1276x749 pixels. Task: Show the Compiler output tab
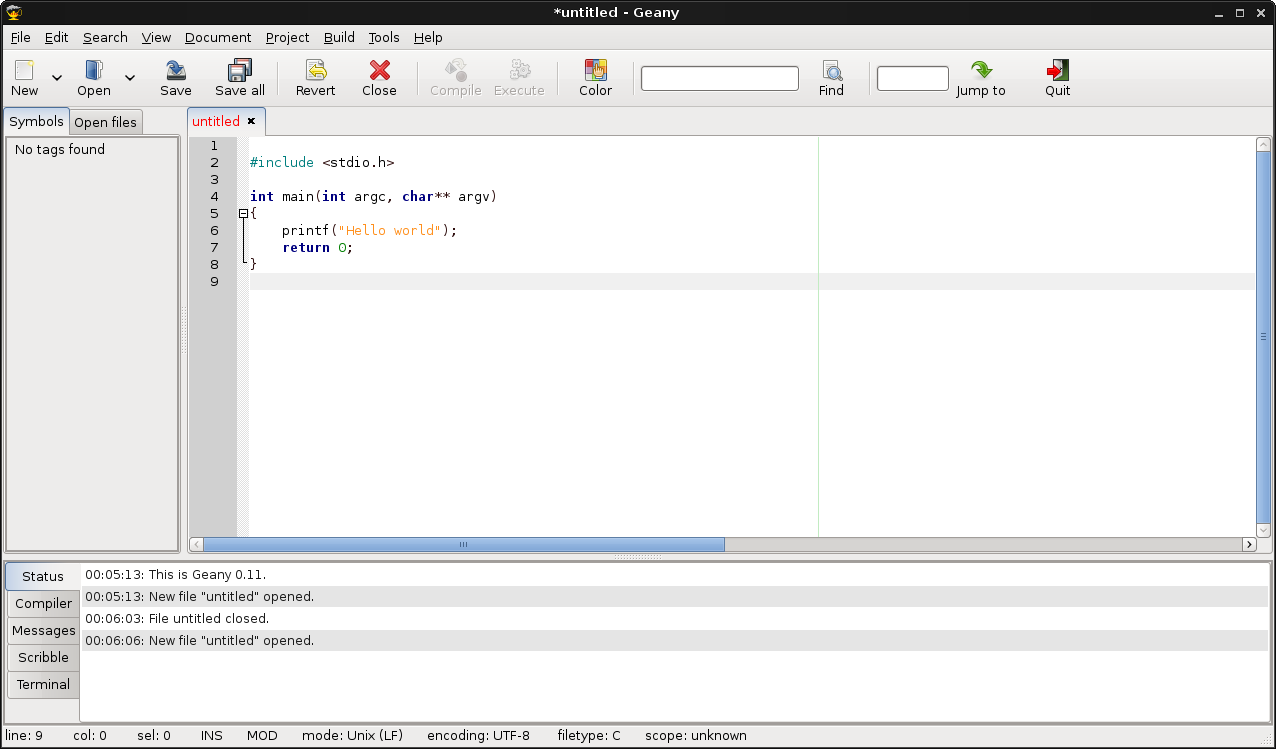[x=43, y=603]
